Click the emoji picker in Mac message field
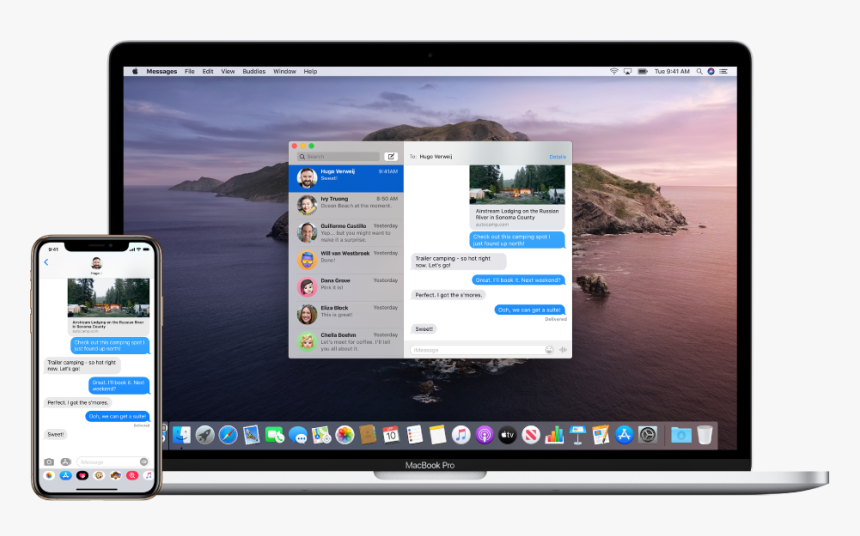Screen dimensions: 860x536 point(549,349)
